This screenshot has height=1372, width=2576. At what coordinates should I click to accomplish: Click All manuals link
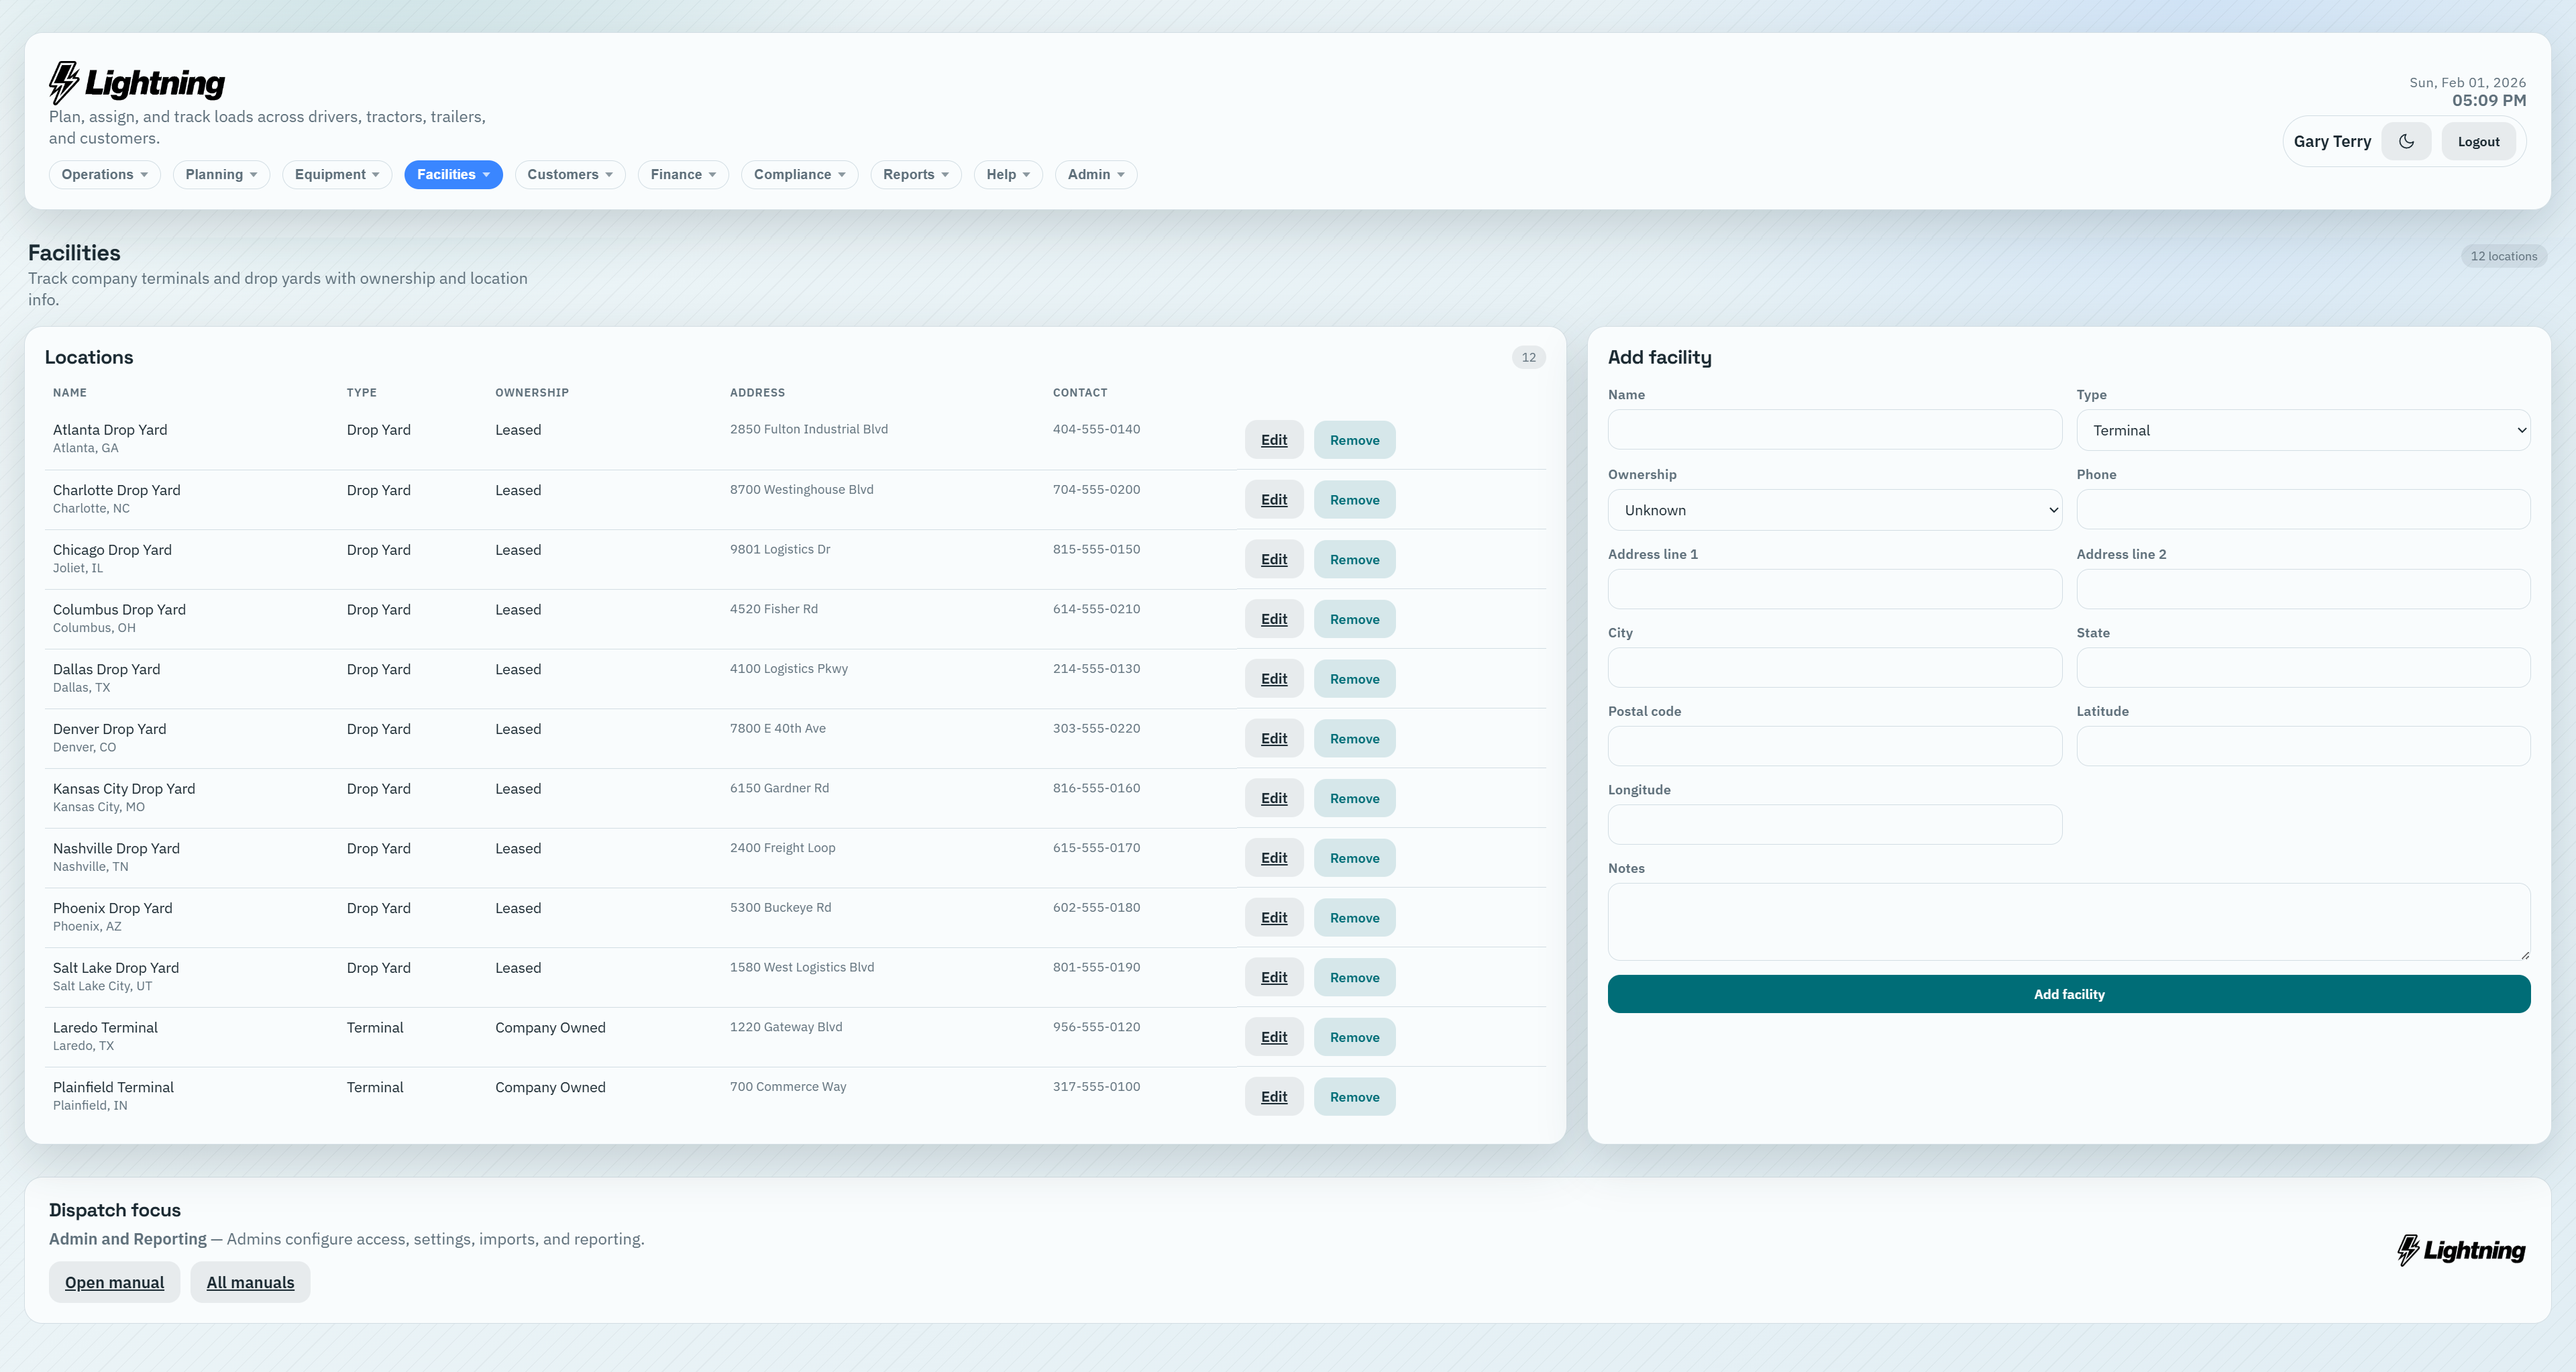pos(250,1282)
